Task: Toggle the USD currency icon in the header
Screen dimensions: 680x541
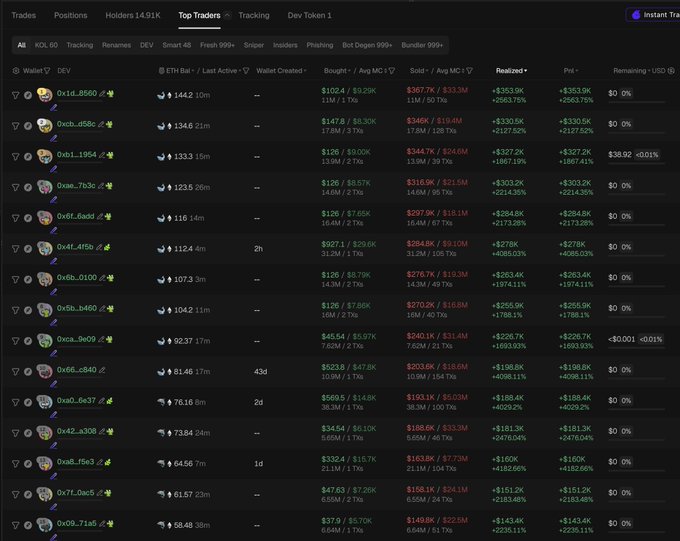Action: click(671, 71)
